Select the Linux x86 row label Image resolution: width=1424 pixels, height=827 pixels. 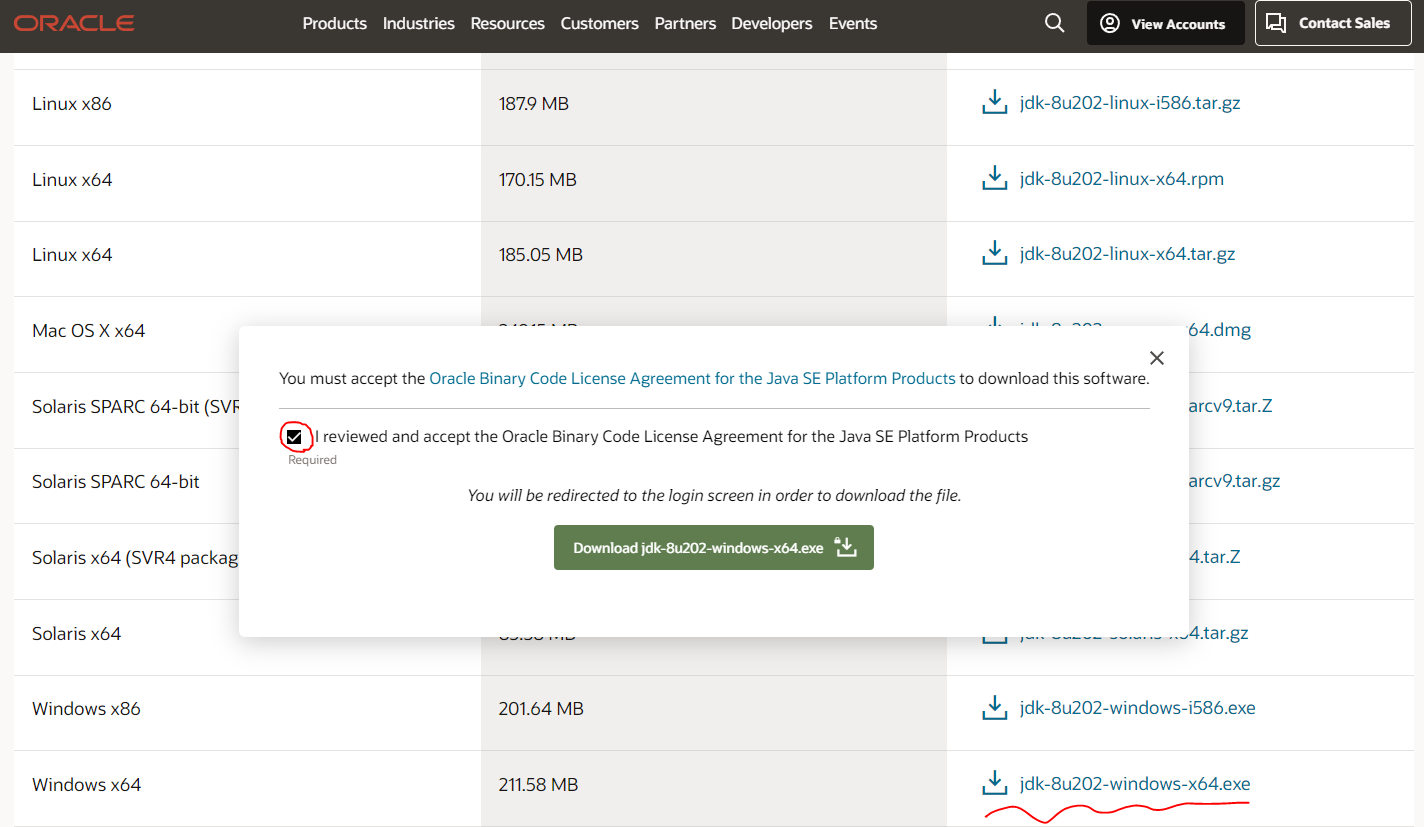pyautogui.click(x=72, y=104)
